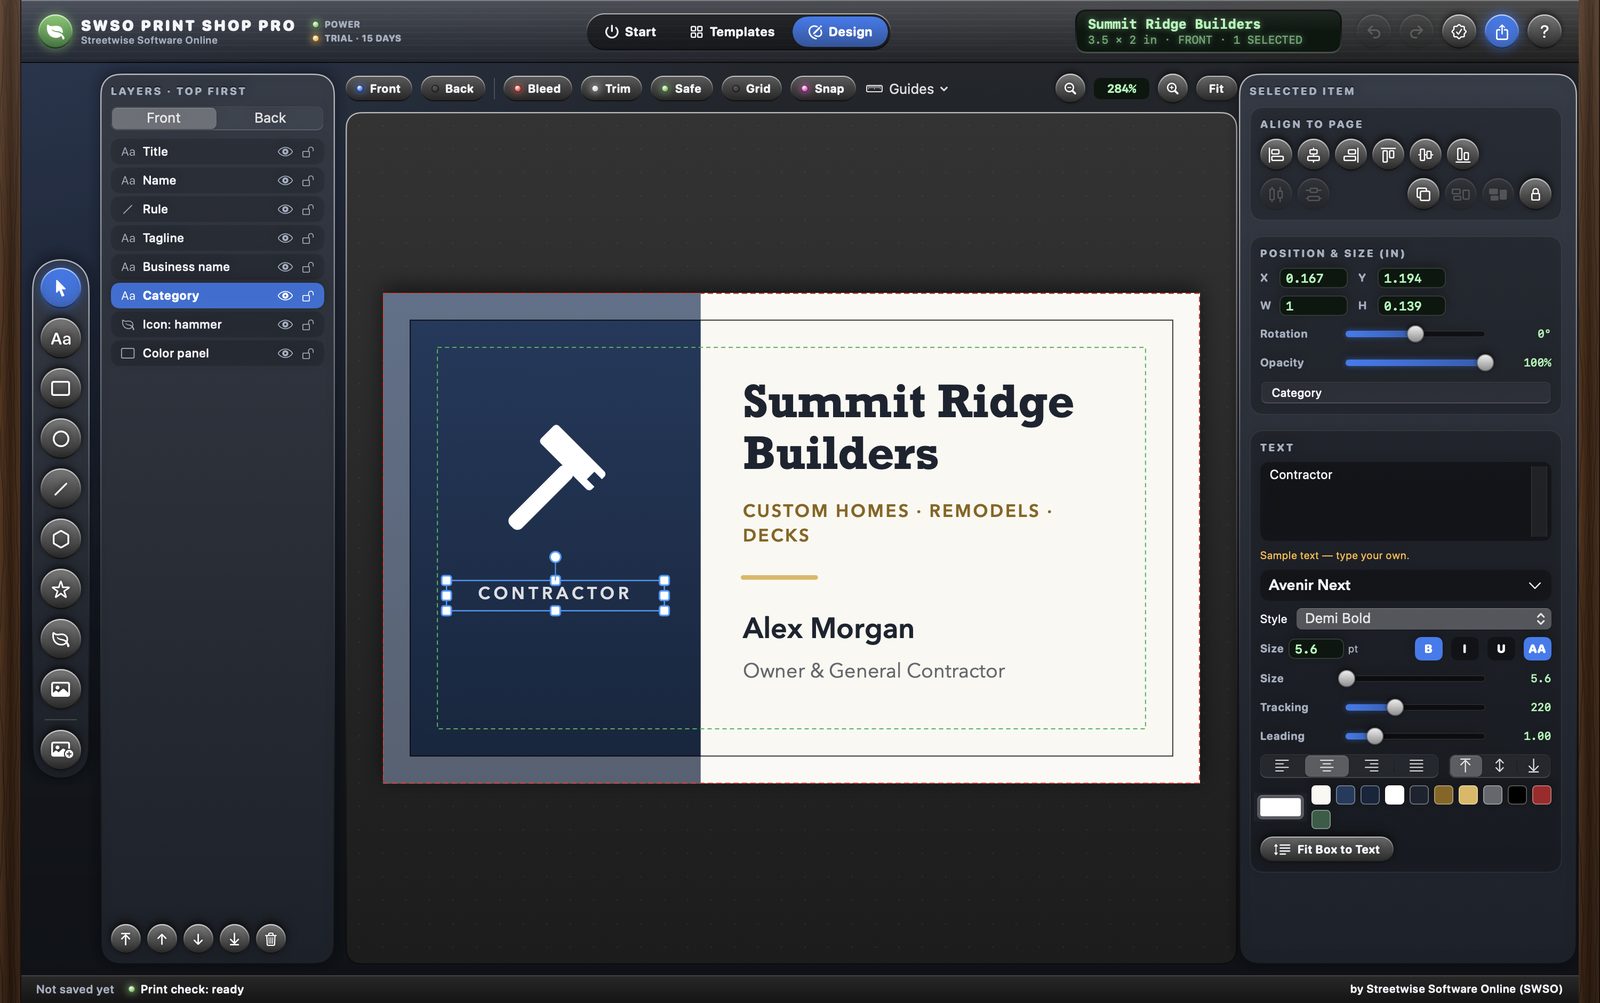Click the X position input field
This screenshot has width=1600, height=1003.
click(1313, 278)
